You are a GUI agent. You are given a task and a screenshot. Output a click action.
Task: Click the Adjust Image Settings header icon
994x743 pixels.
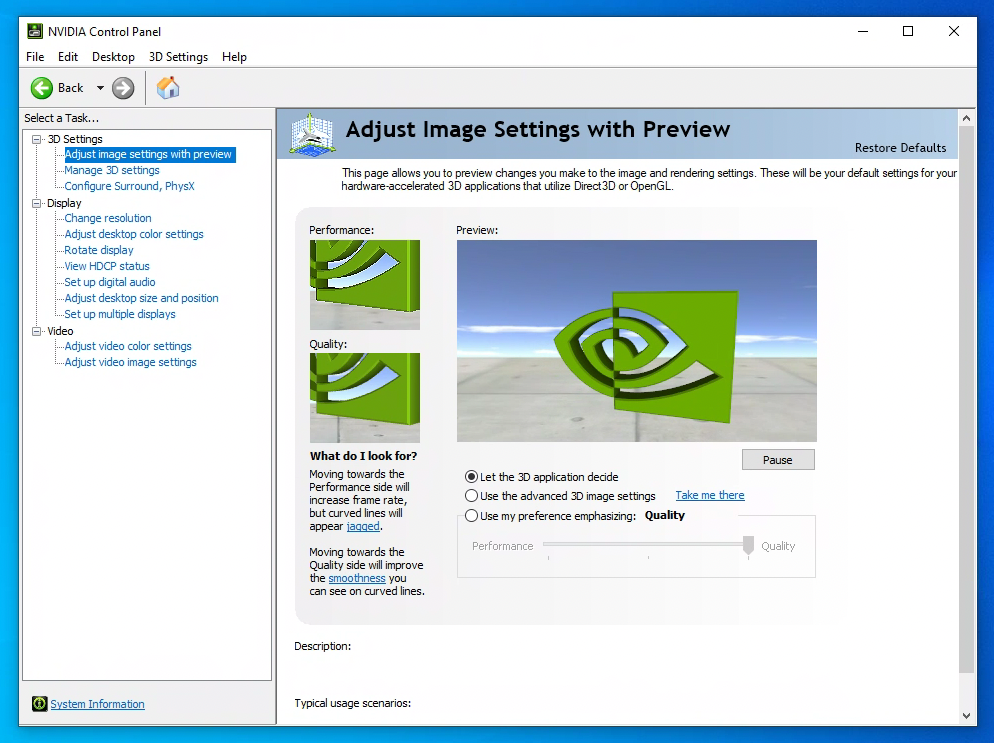(x=311, y=134)
